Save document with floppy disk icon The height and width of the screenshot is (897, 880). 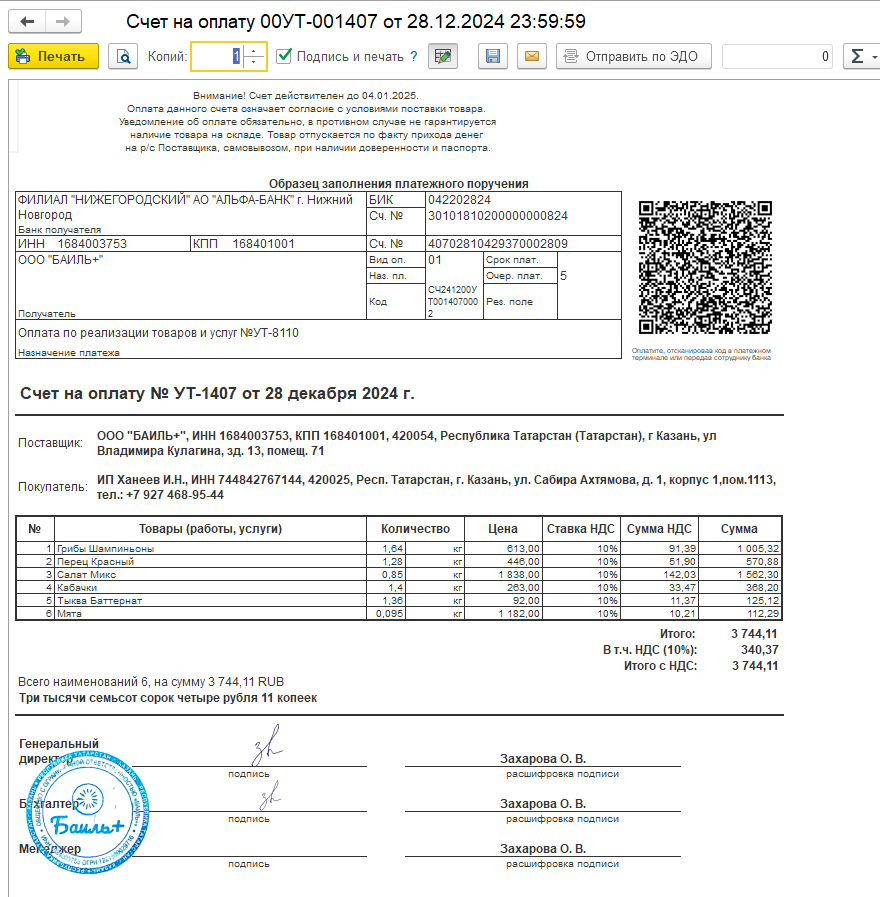(493, 57)
